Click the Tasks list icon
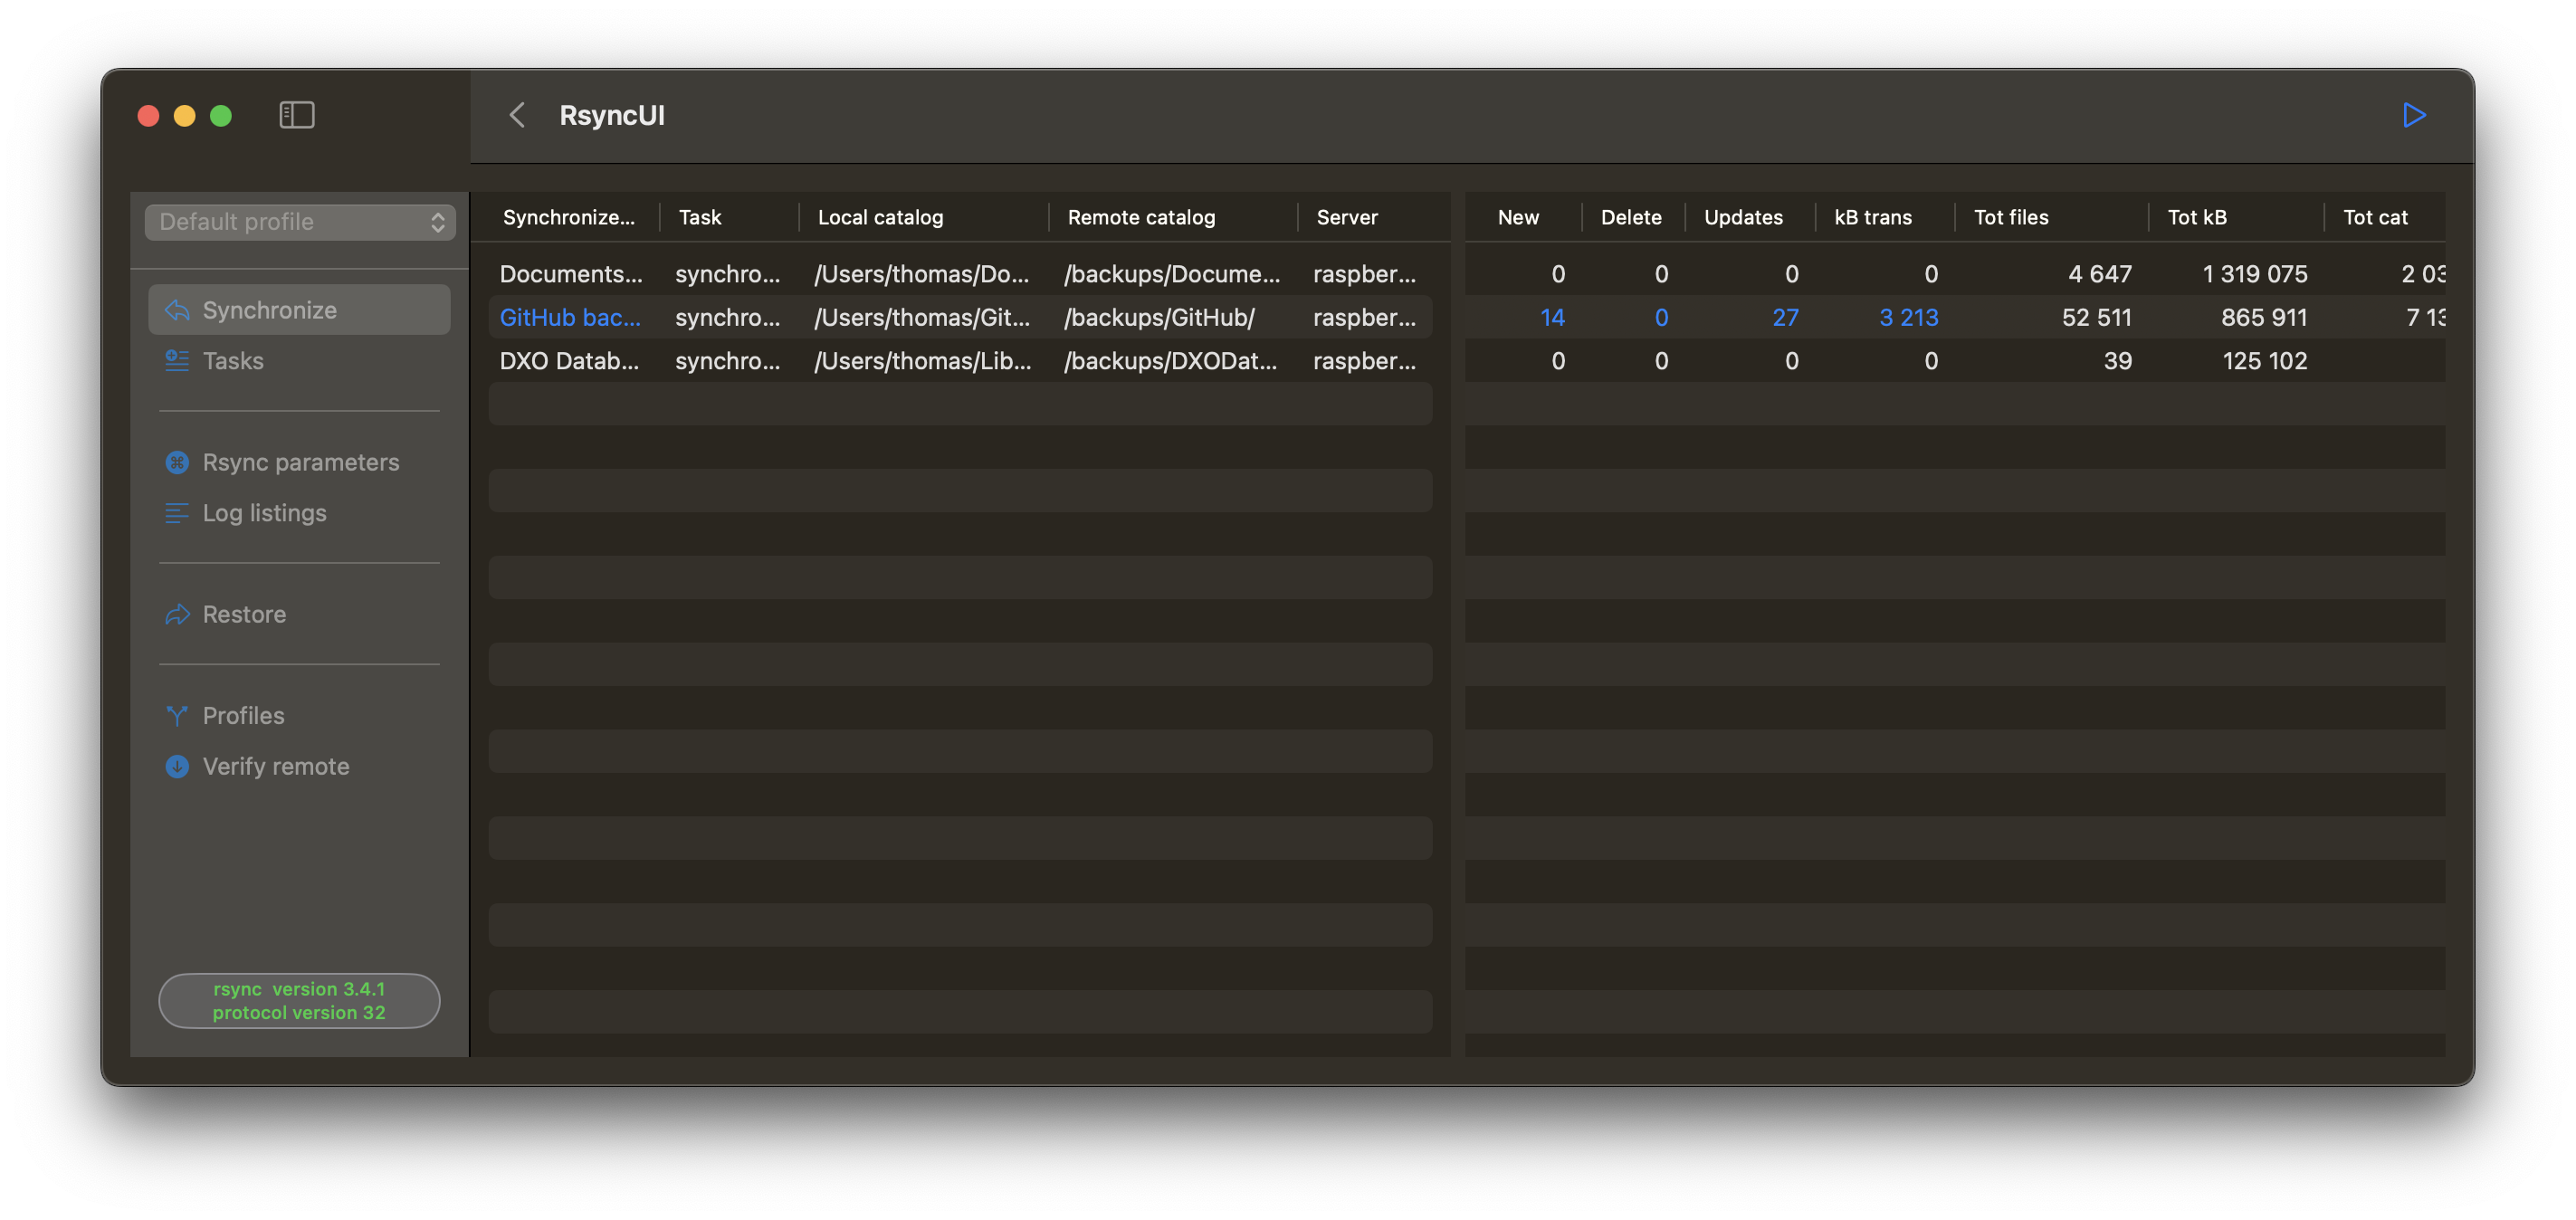This screenshot has width=2576, height=1220. [x=177, y=360]
